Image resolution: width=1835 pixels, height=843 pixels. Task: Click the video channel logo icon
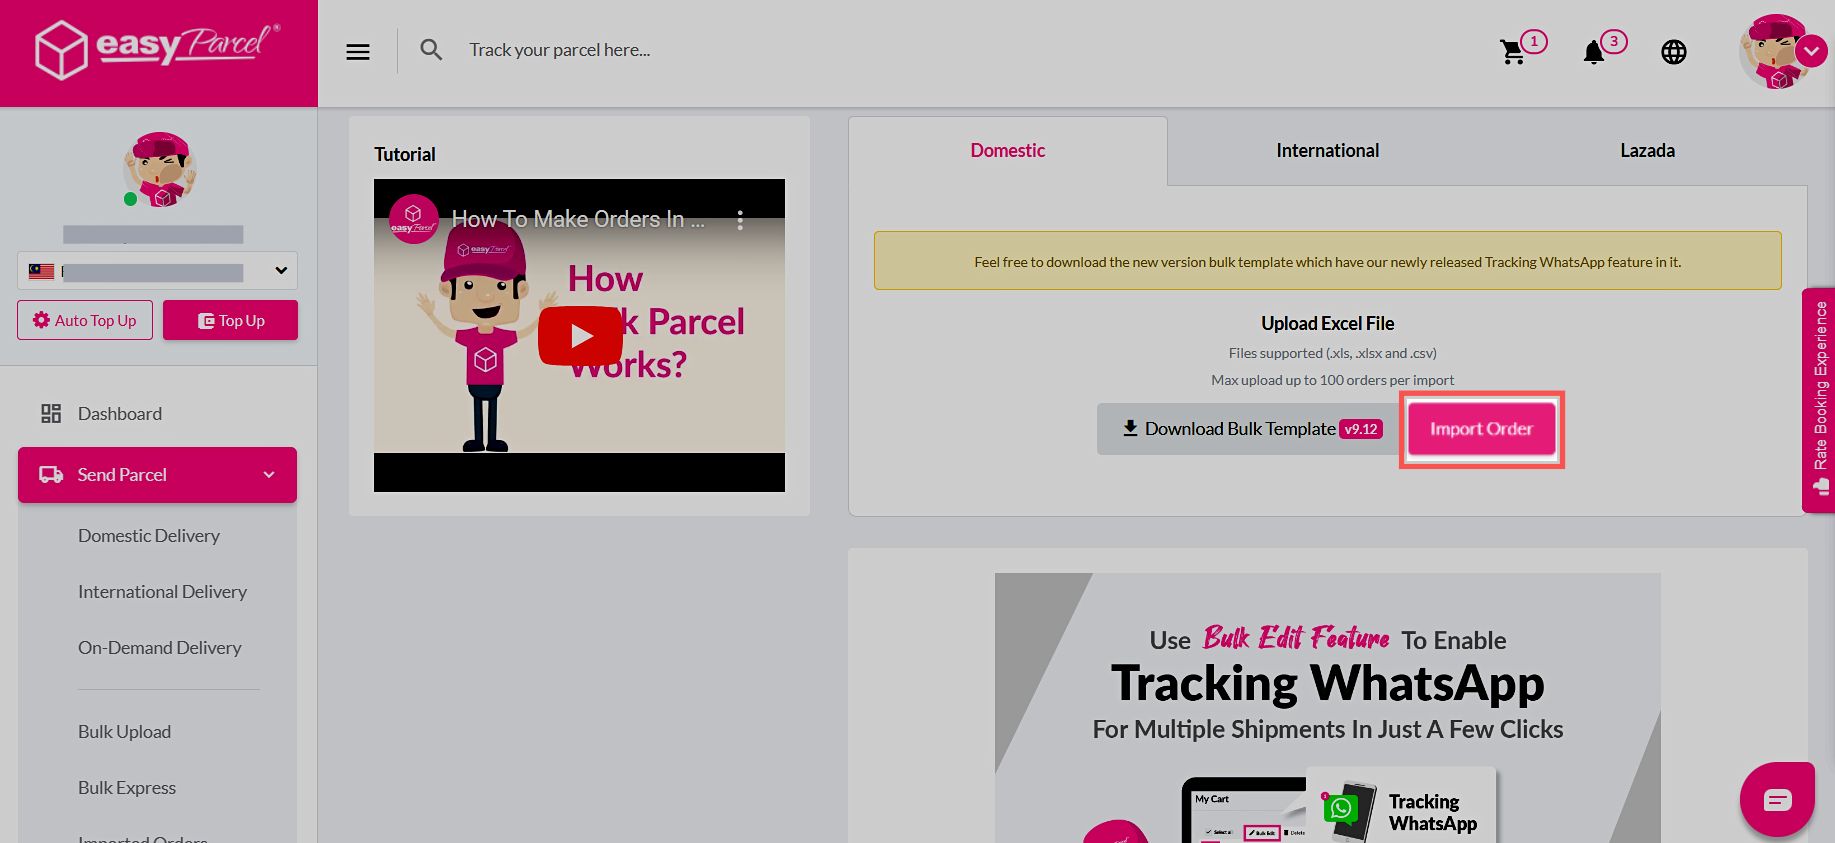[413, 218]
